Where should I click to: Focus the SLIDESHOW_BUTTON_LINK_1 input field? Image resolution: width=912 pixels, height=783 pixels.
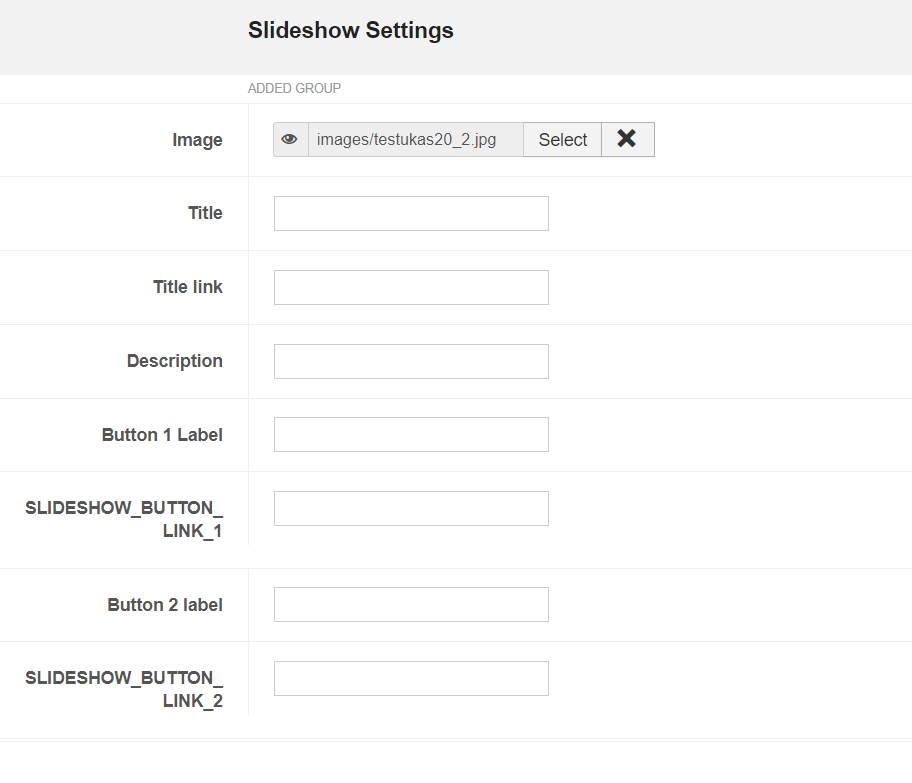point(411,508)
